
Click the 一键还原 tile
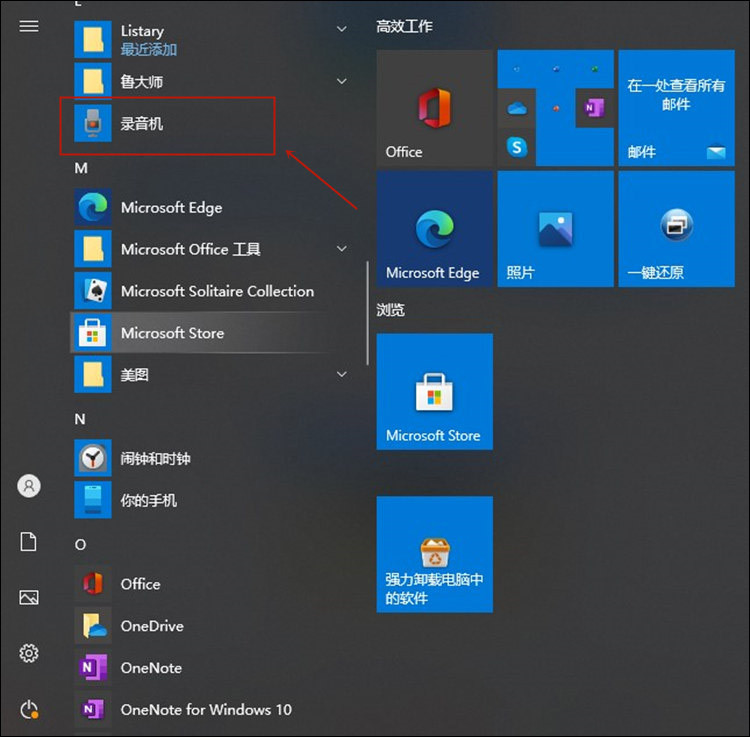click(x=676, y=229)
